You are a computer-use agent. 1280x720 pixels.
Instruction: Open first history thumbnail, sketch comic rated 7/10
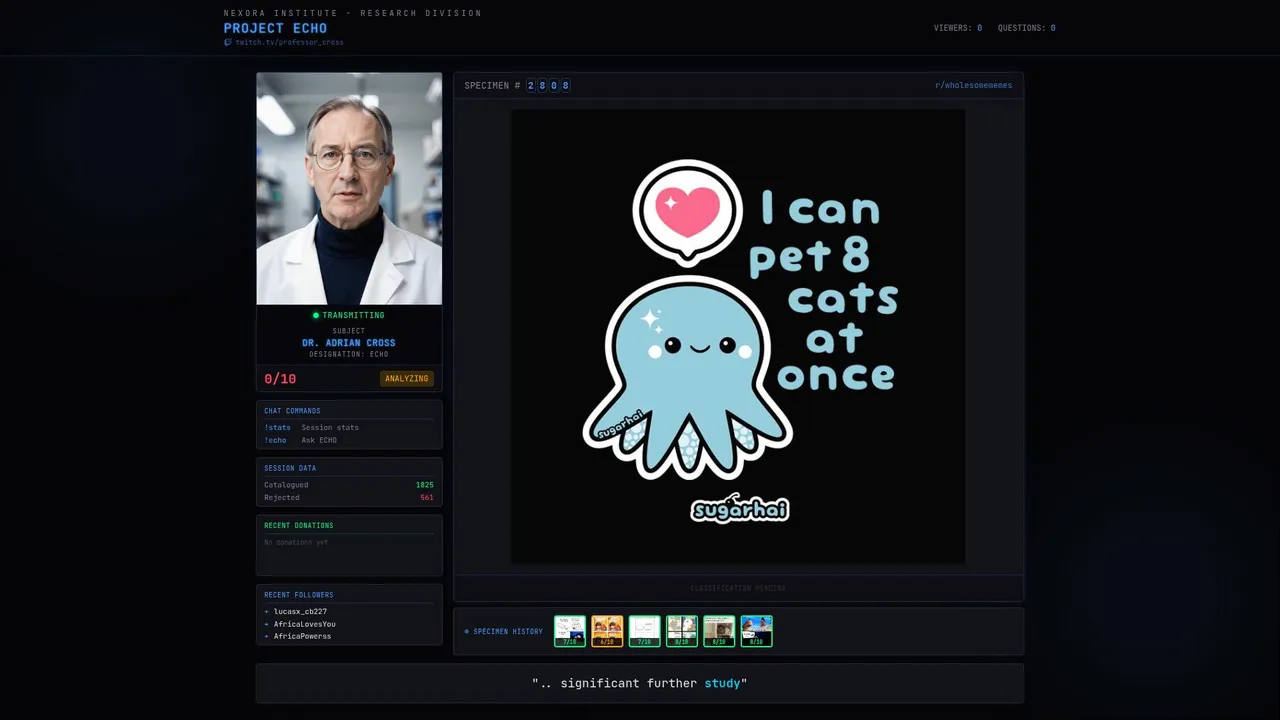tap(570, 631)
